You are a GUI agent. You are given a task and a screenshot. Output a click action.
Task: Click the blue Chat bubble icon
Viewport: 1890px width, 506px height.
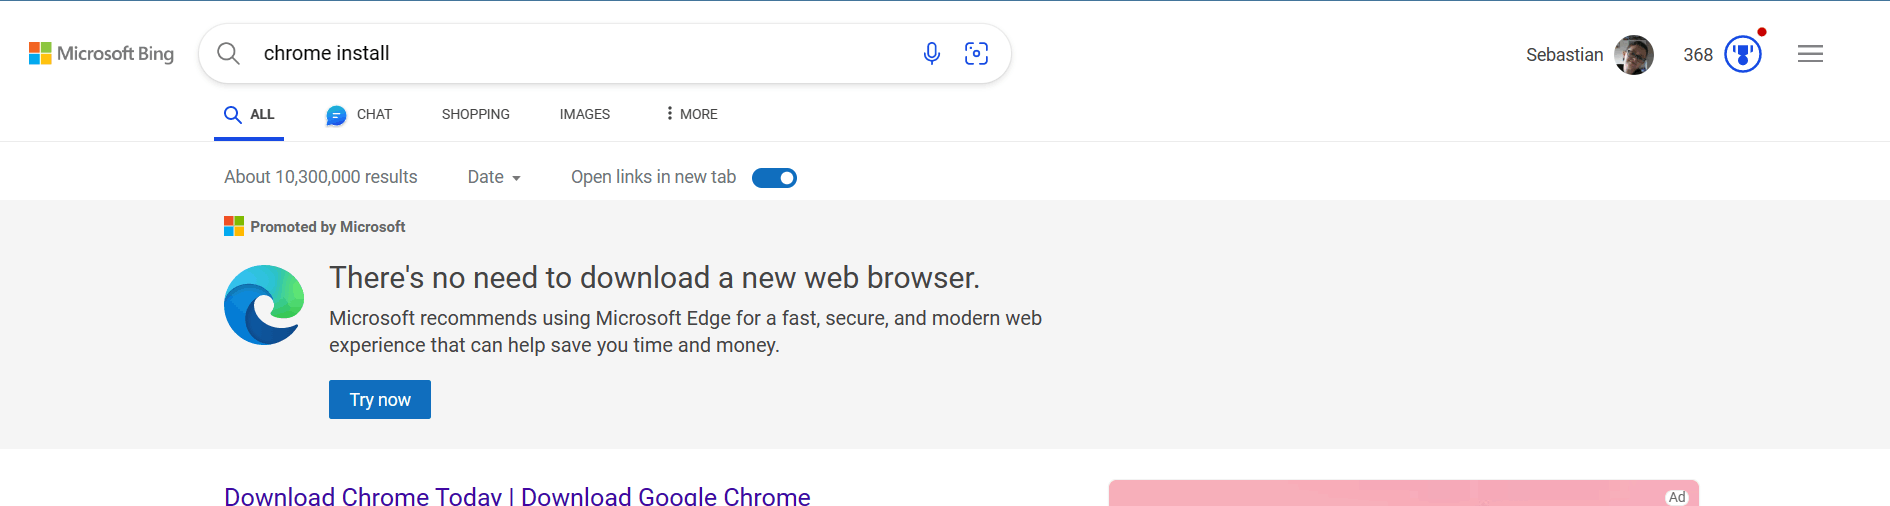coord(336,115)
